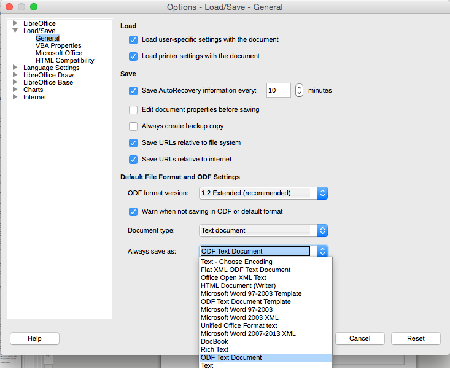This screenshot has height=368, width=450.
Task: Choose ODF Text Document Template
Action: point(266,301)
